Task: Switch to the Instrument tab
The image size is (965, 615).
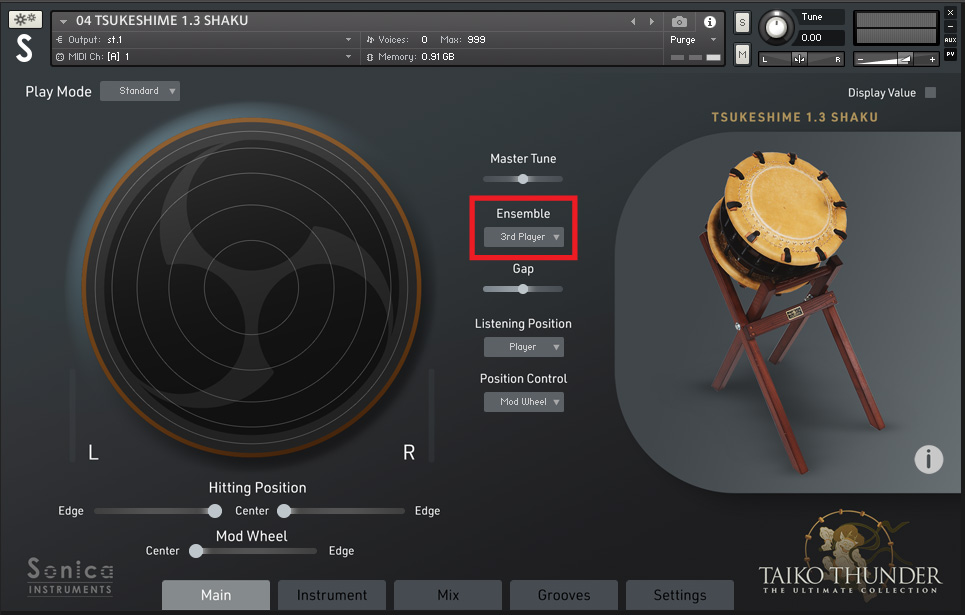Action: 332,595
